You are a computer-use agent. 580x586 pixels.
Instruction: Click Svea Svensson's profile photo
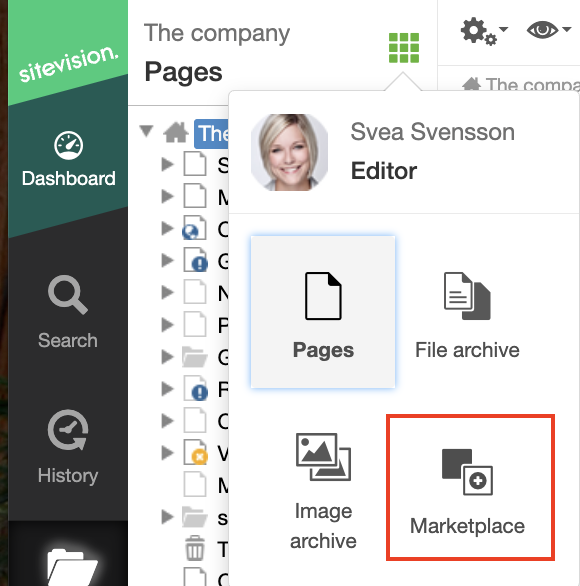pyautogui.click(x=289, y=152)
